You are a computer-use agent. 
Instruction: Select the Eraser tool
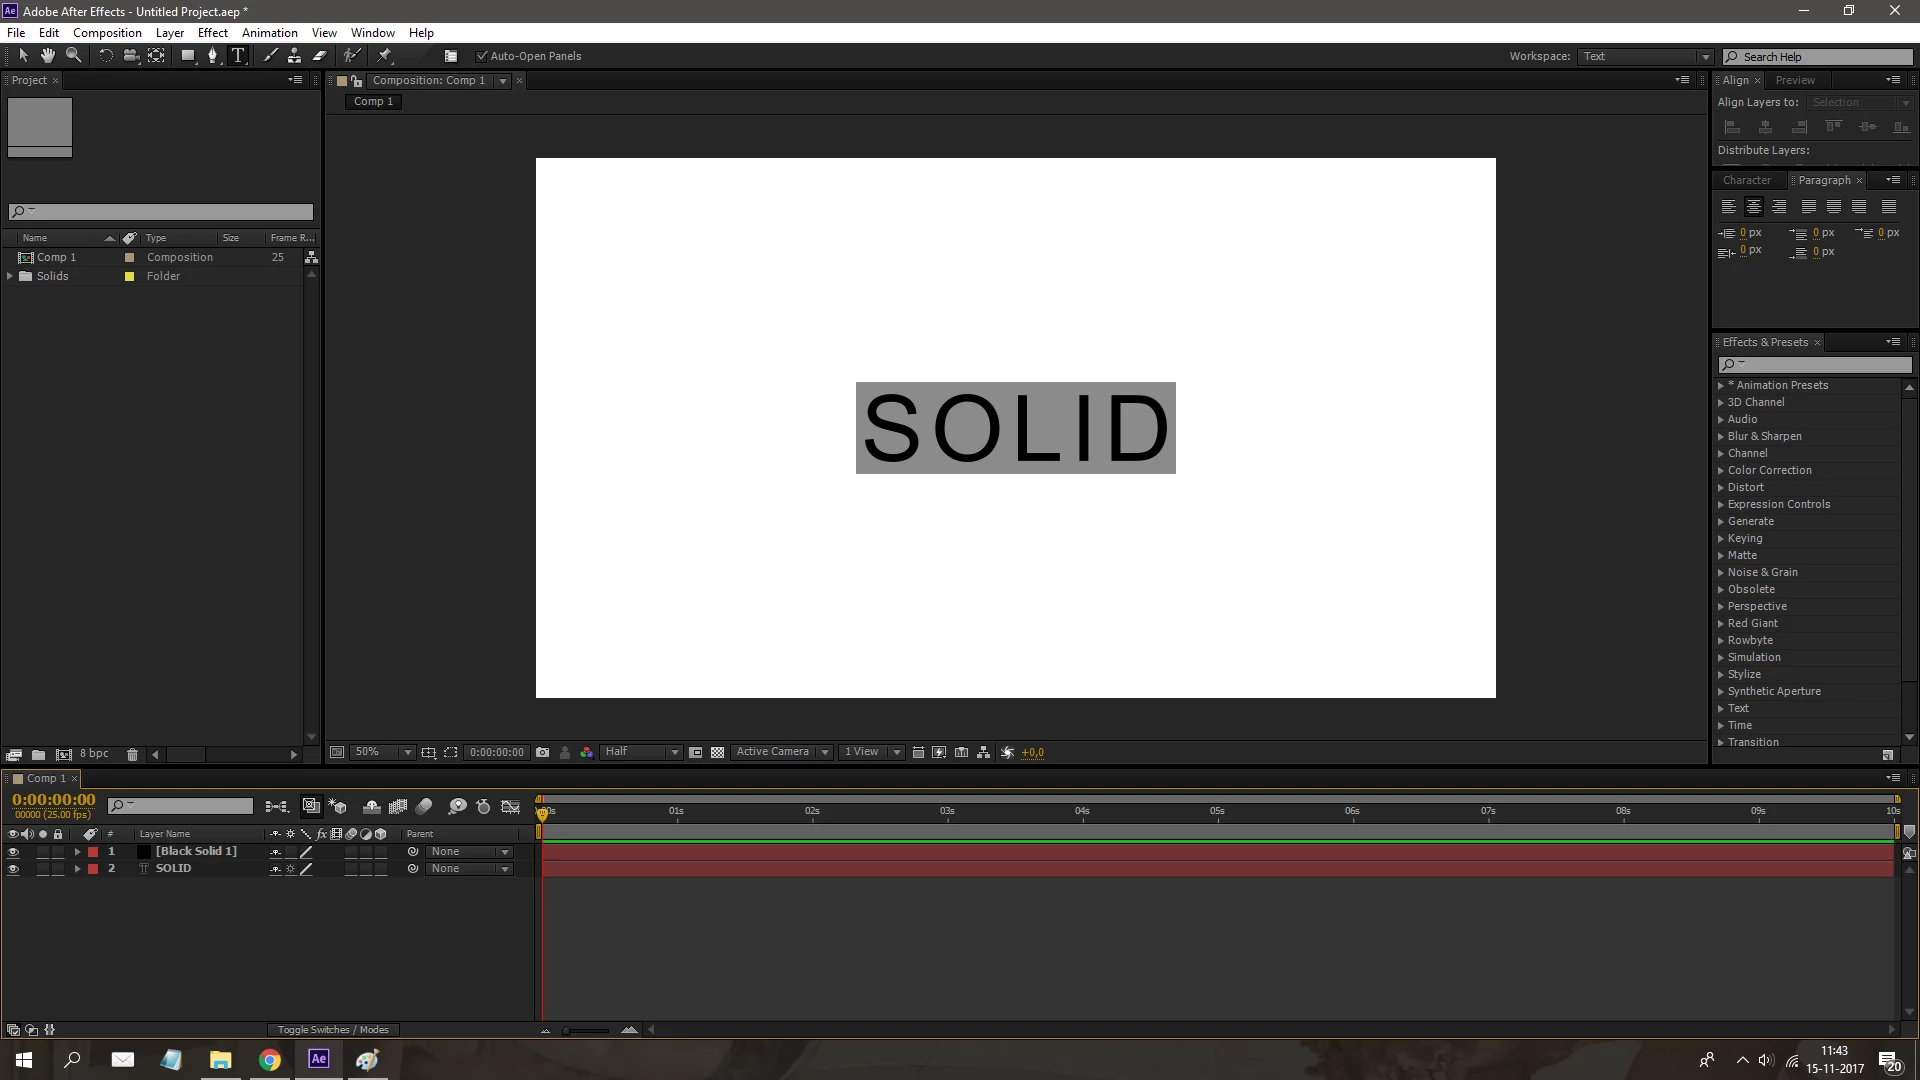[320, 56]
